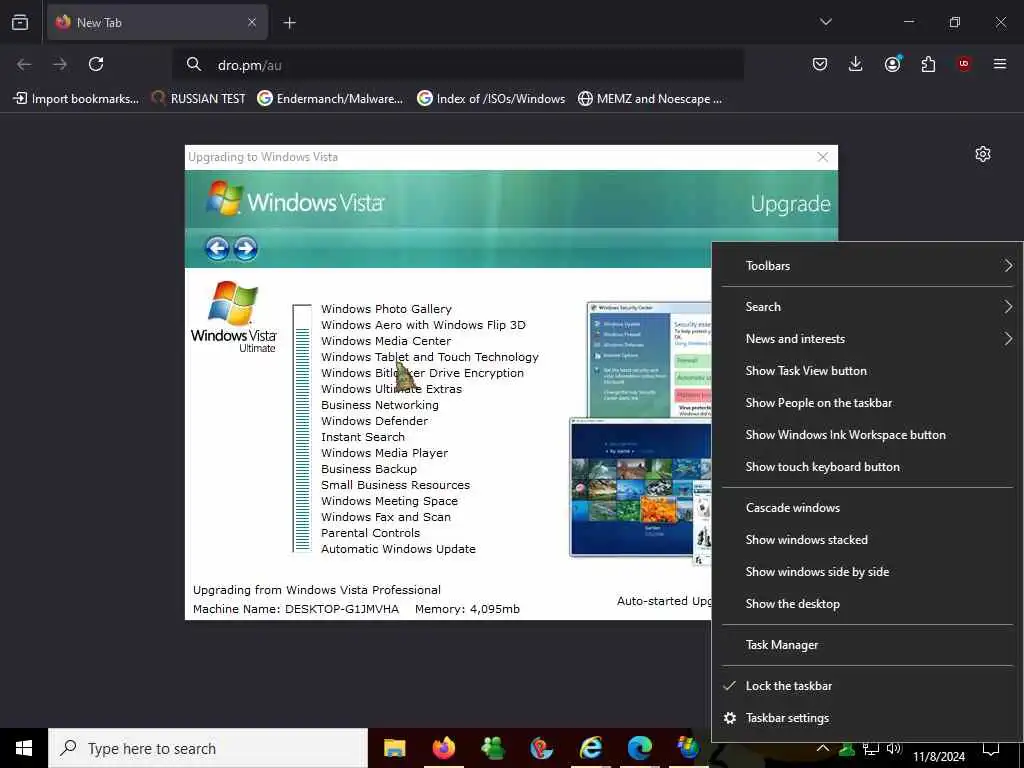1024x768 pixels.
Task: Uncheck Lock the taskbar
Action: (x=867, y=686)
